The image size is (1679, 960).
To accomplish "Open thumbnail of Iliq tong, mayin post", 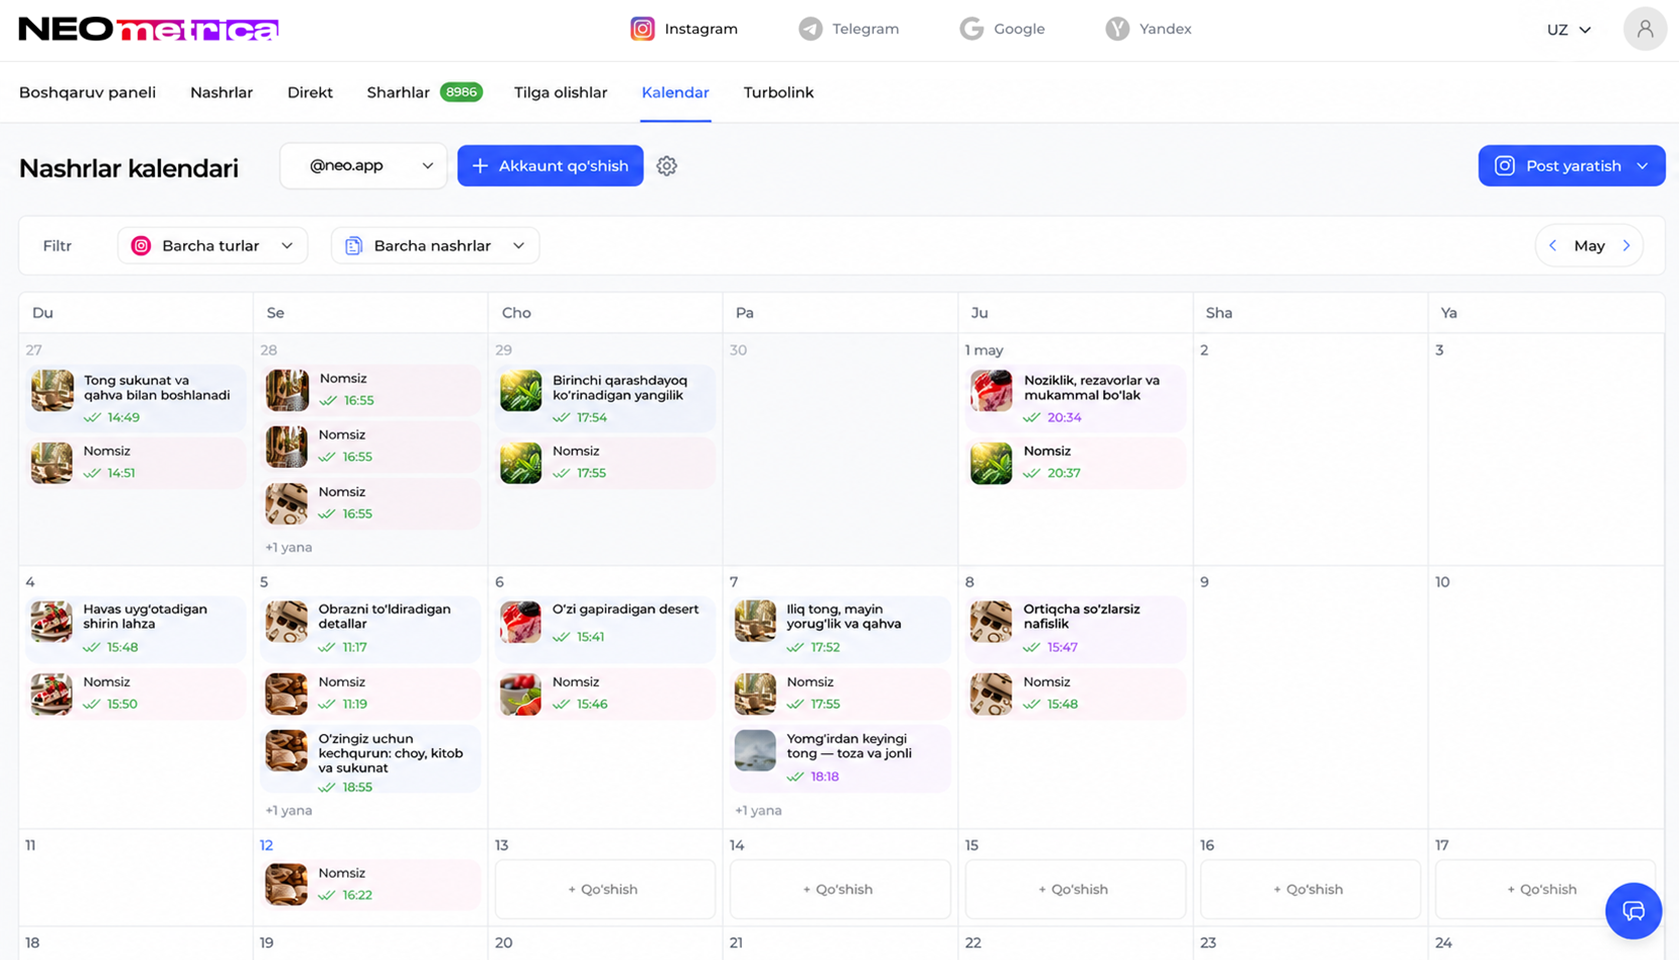I will click(755, 621).
